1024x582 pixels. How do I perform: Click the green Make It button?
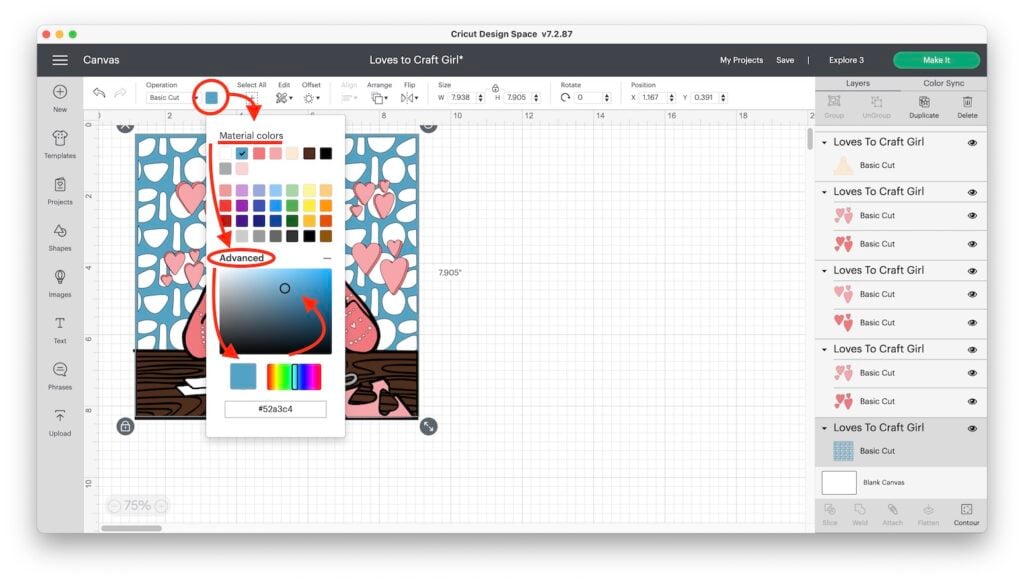tap(936, 60)
